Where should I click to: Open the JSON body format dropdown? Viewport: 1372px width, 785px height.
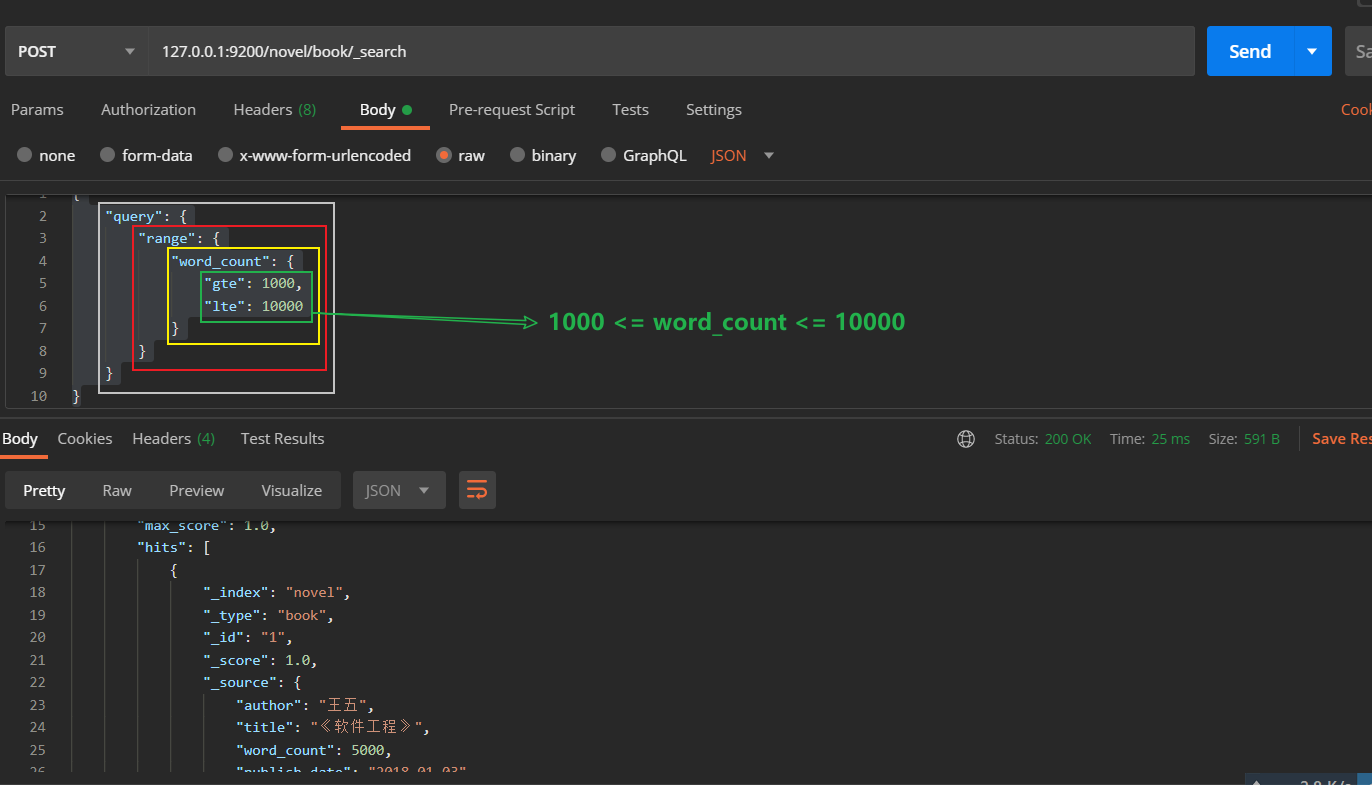click(x=743, y=155)
